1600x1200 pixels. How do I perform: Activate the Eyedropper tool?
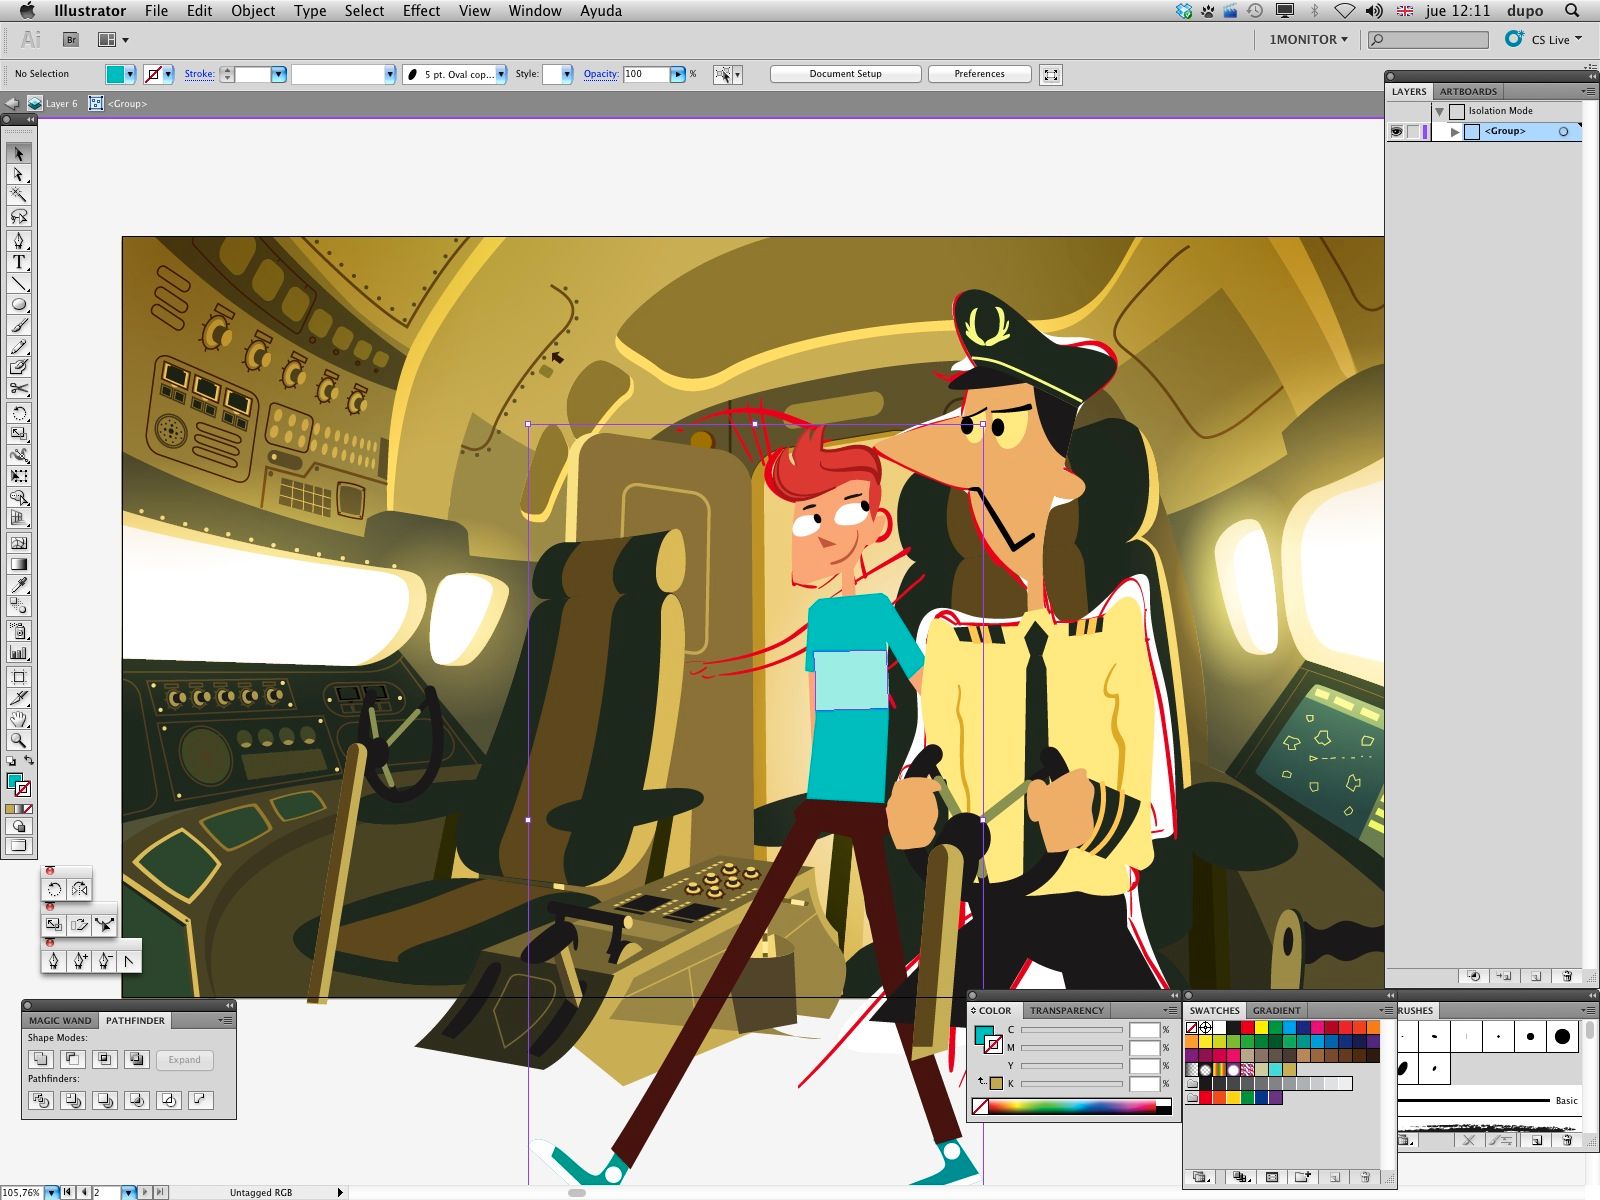tap(18, 585)
